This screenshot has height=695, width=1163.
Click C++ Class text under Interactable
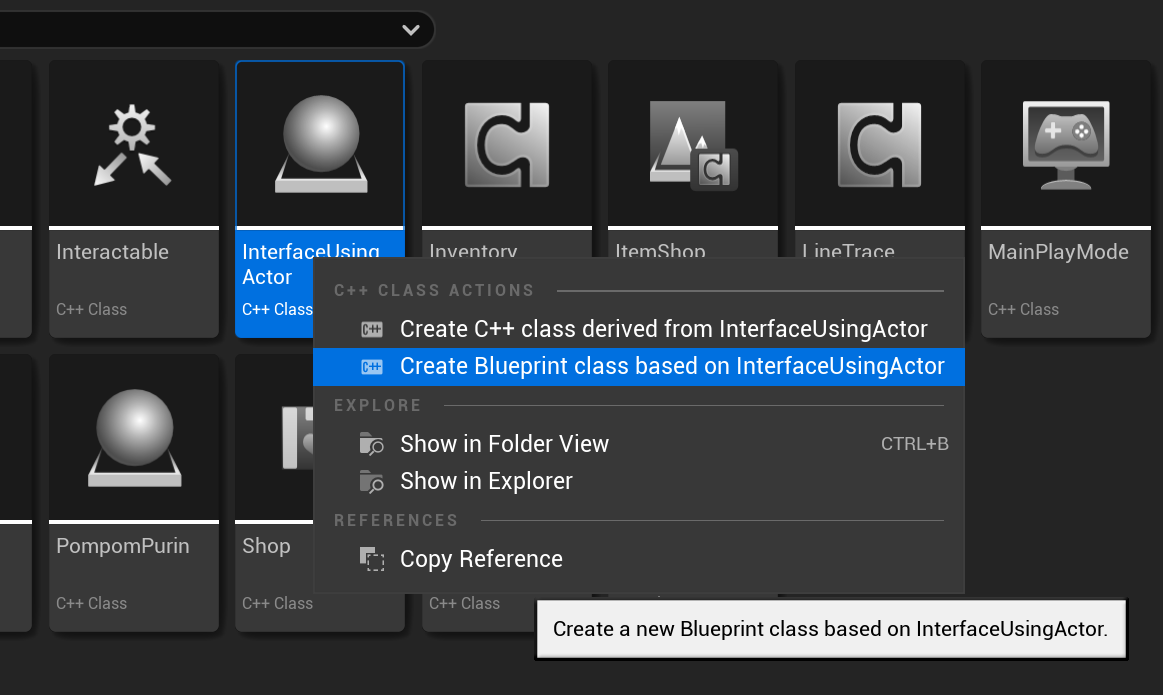(x=91, y=309)
